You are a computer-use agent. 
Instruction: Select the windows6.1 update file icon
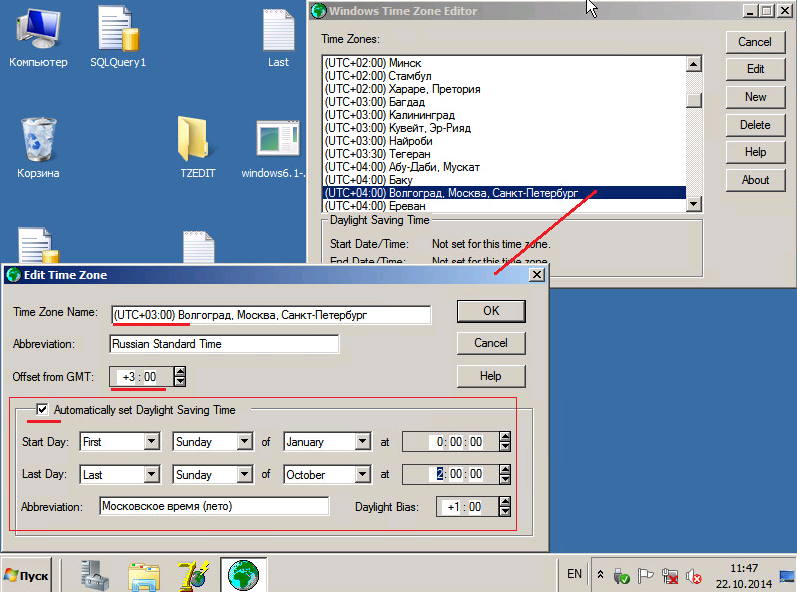[273, 148]
